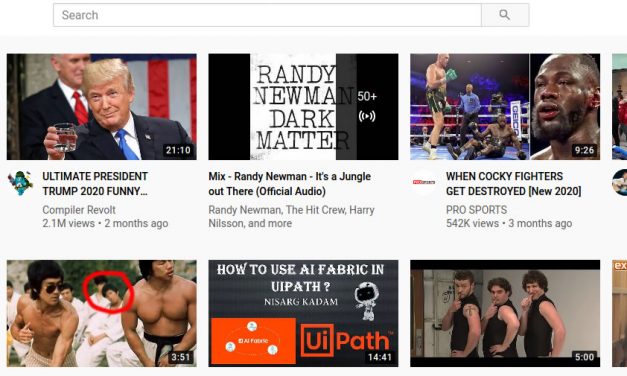Click the magnifying glass search button

(x=505, y=15)
